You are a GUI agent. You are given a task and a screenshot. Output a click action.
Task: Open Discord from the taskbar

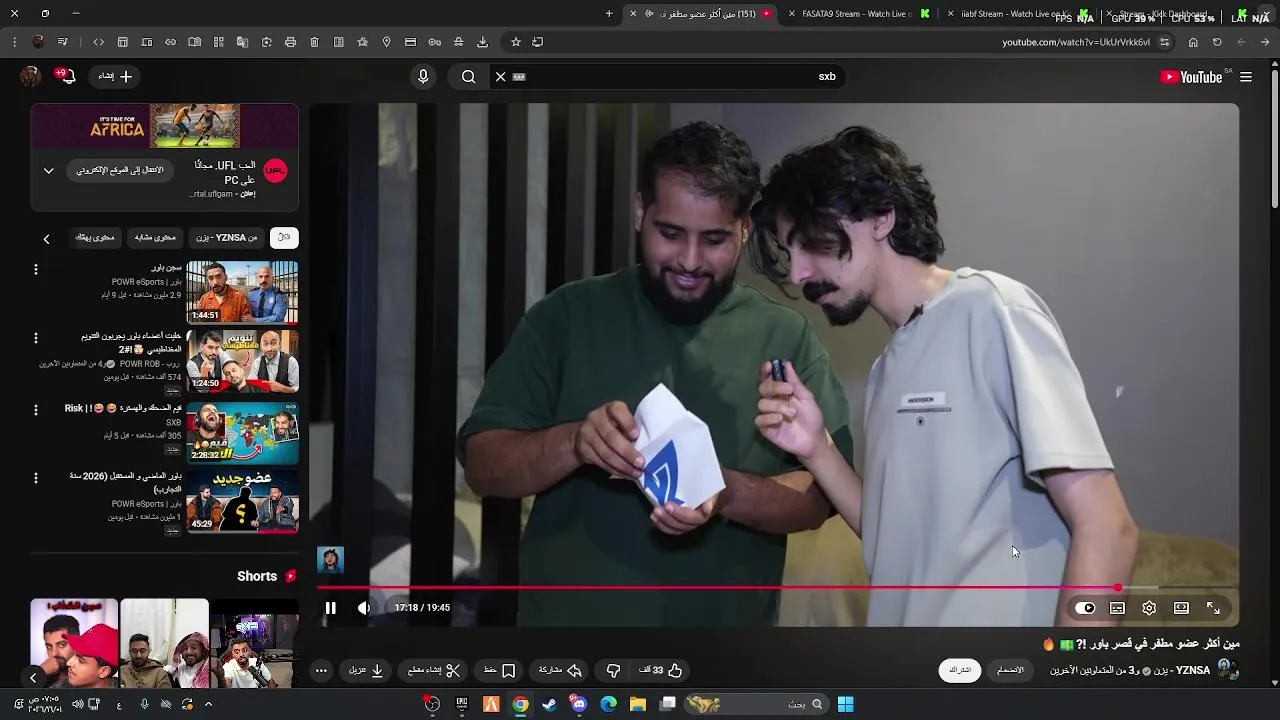(x=579, y=704)
